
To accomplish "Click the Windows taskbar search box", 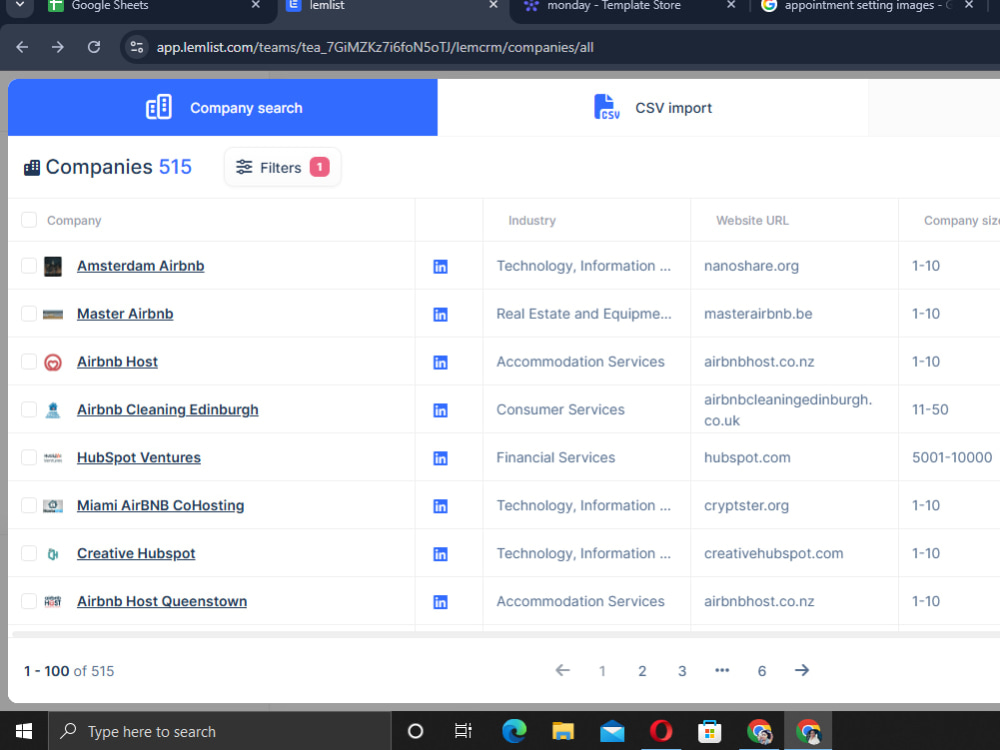I will 220,731.
